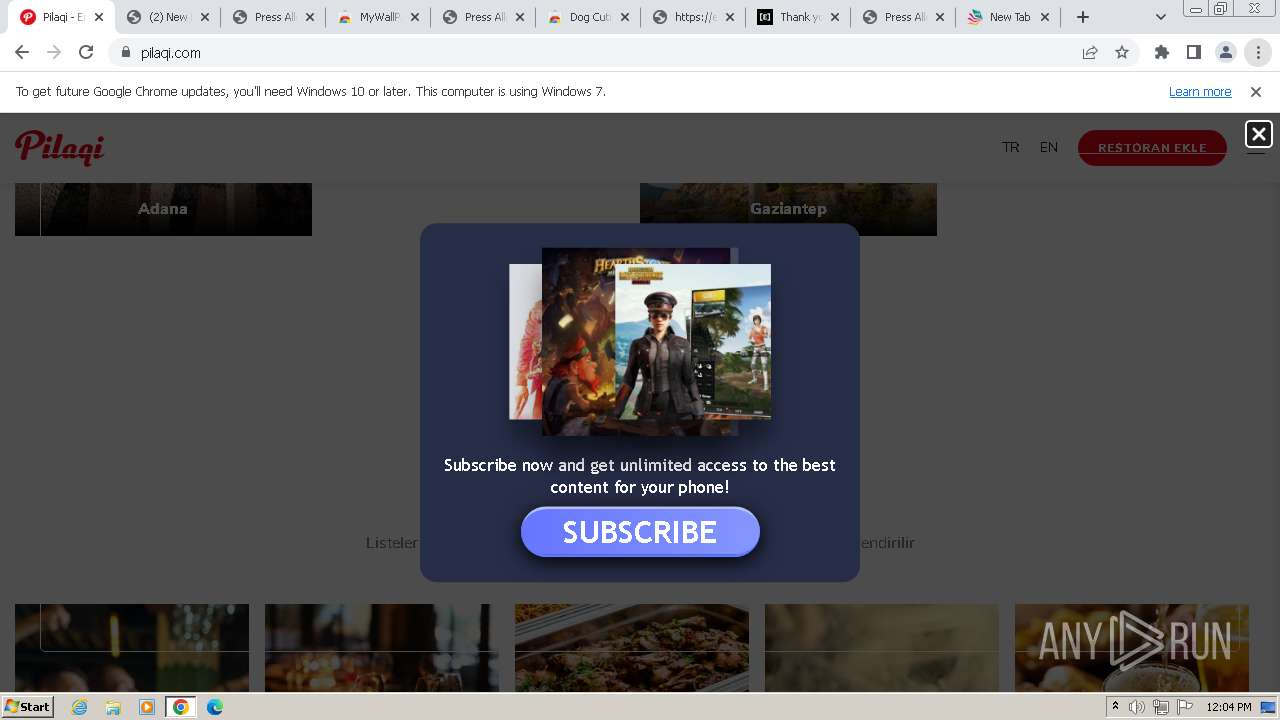Switch to the Thank you tab
Screen dimensions: 1280x720
tap(798, 17)
